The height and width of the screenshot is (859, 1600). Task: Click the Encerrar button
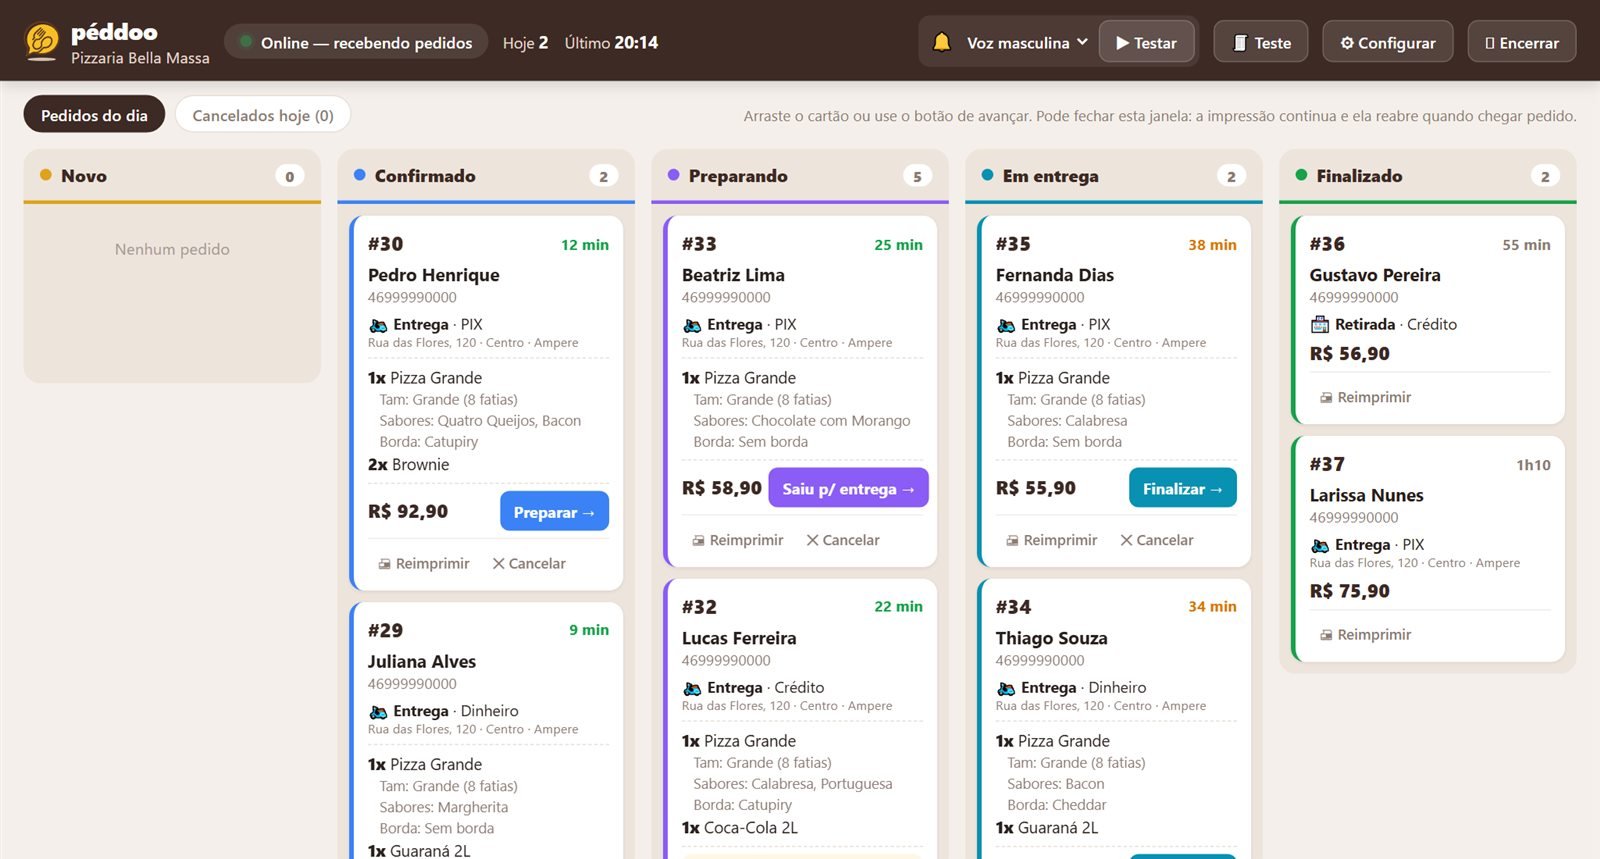point(1522,43)
